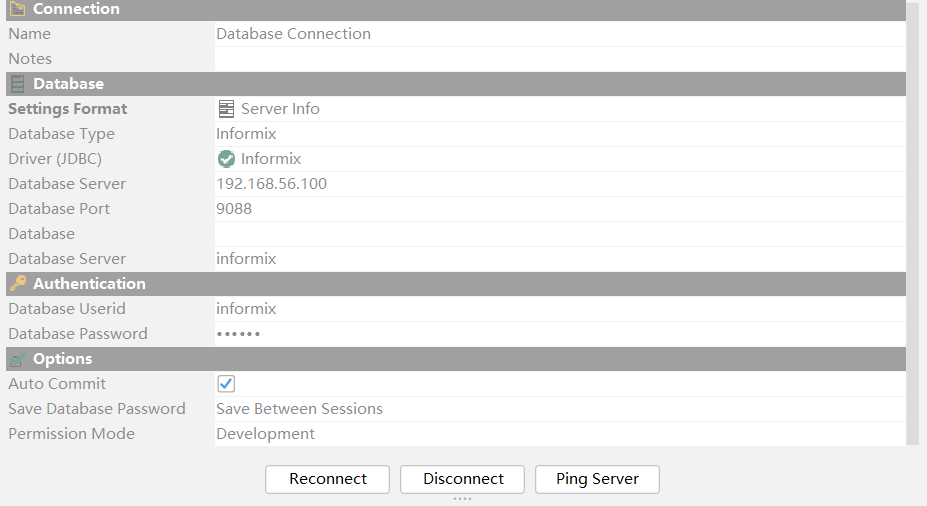
Task: Edit the Name field Database Connection
Action: tap(560, 34)
